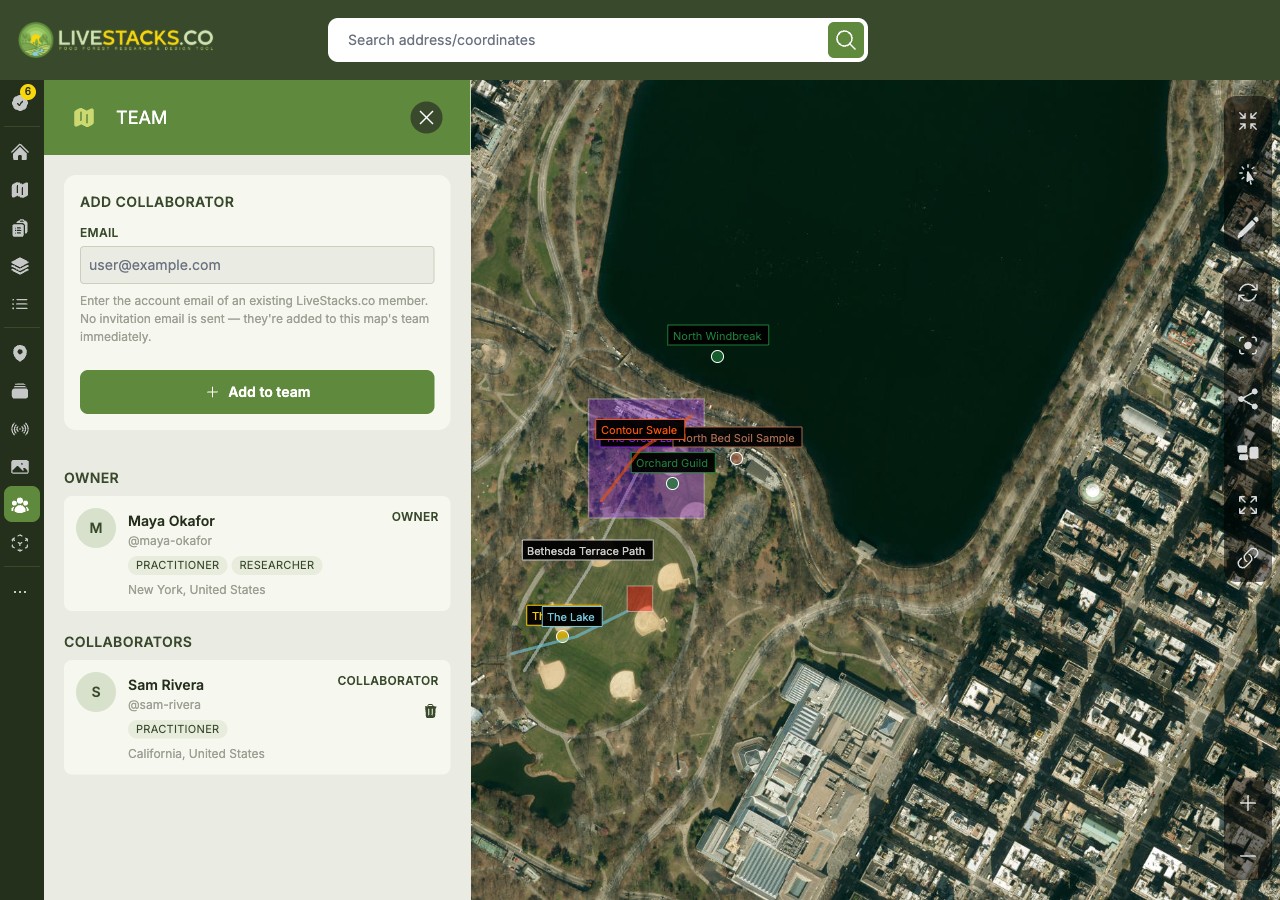1280x900 pixels.
Task: Open the broadcast signal sidebar icon
Action: [x=20, y=429]
